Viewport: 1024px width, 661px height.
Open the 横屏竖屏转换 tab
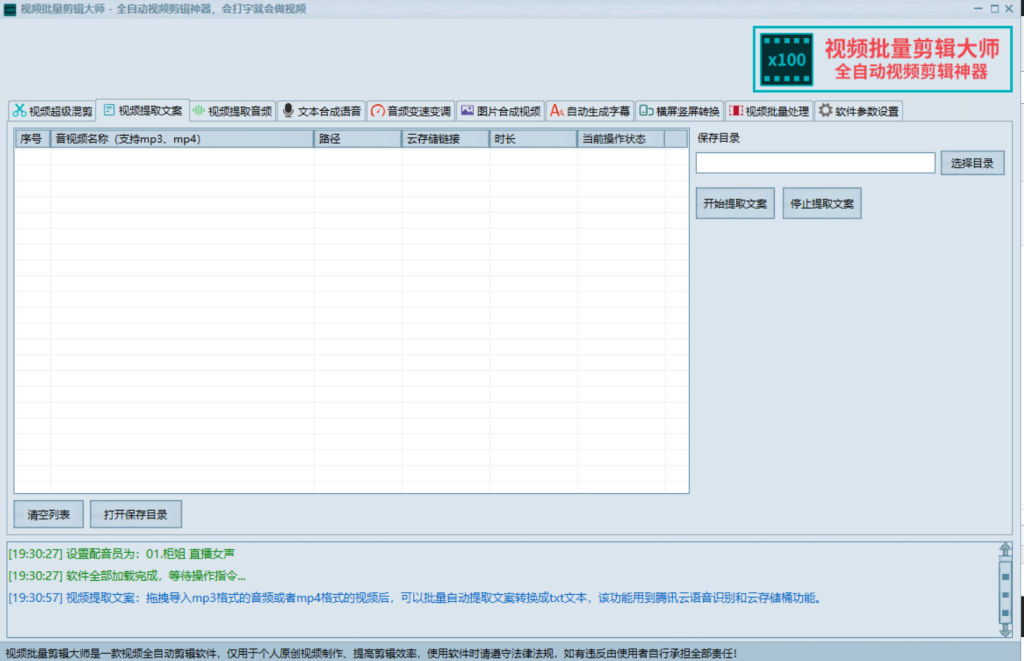click(x=680, y=110)
